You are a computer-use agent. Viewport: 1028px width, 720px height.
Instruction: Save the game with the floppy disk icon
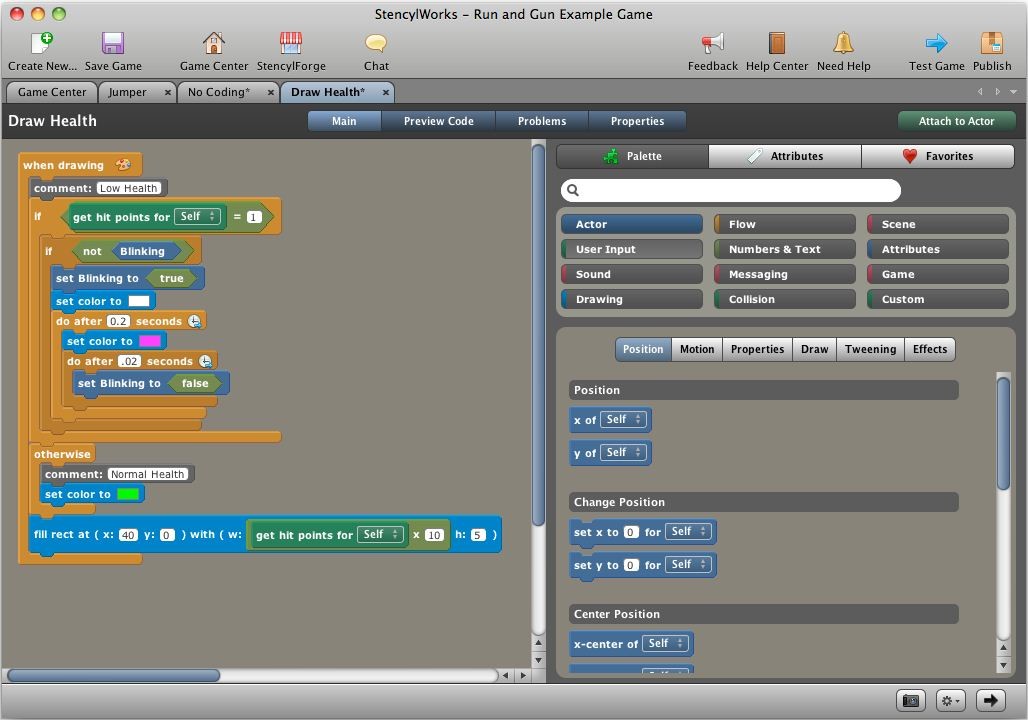(113, 43)
